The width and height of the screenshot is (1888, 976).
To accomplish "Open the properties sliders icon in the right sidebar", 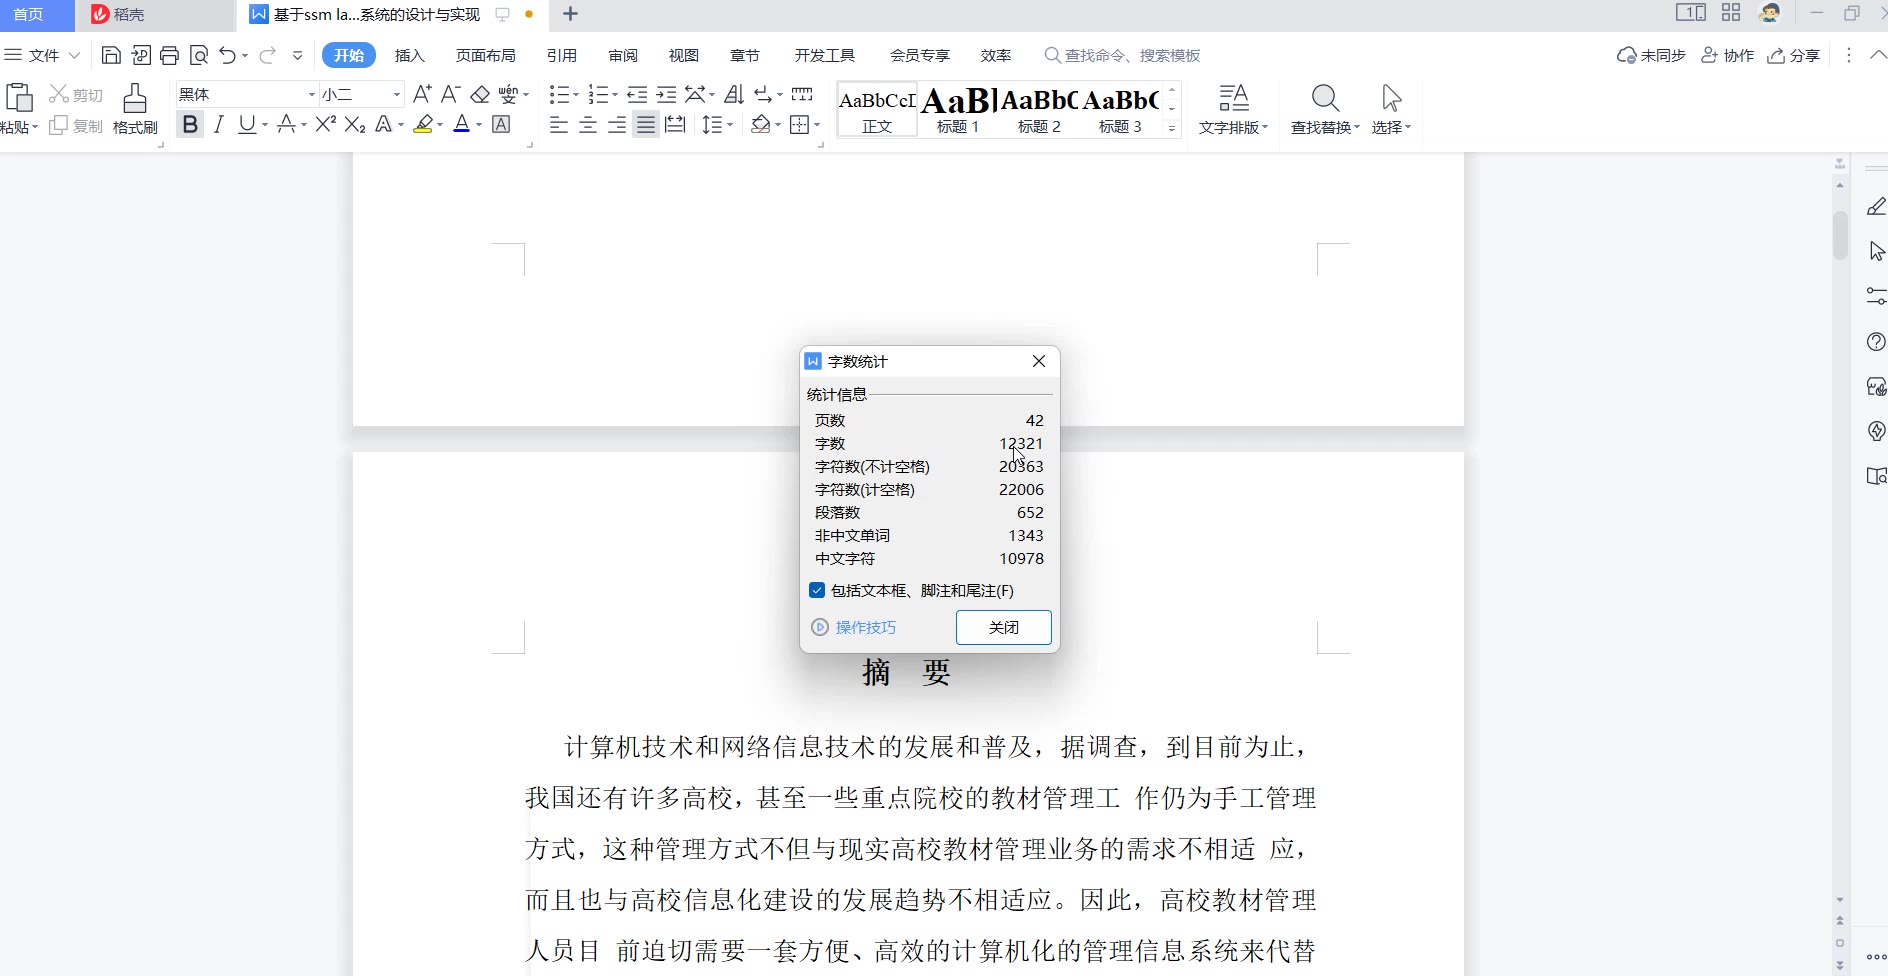I will [x=1876, y=296].
